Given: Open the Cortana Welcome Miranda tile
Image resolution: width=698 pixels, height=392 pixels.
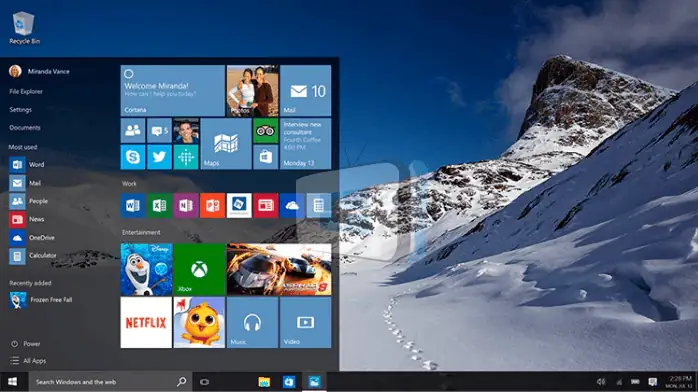Looking at the screenshot, I should [172, 91].
